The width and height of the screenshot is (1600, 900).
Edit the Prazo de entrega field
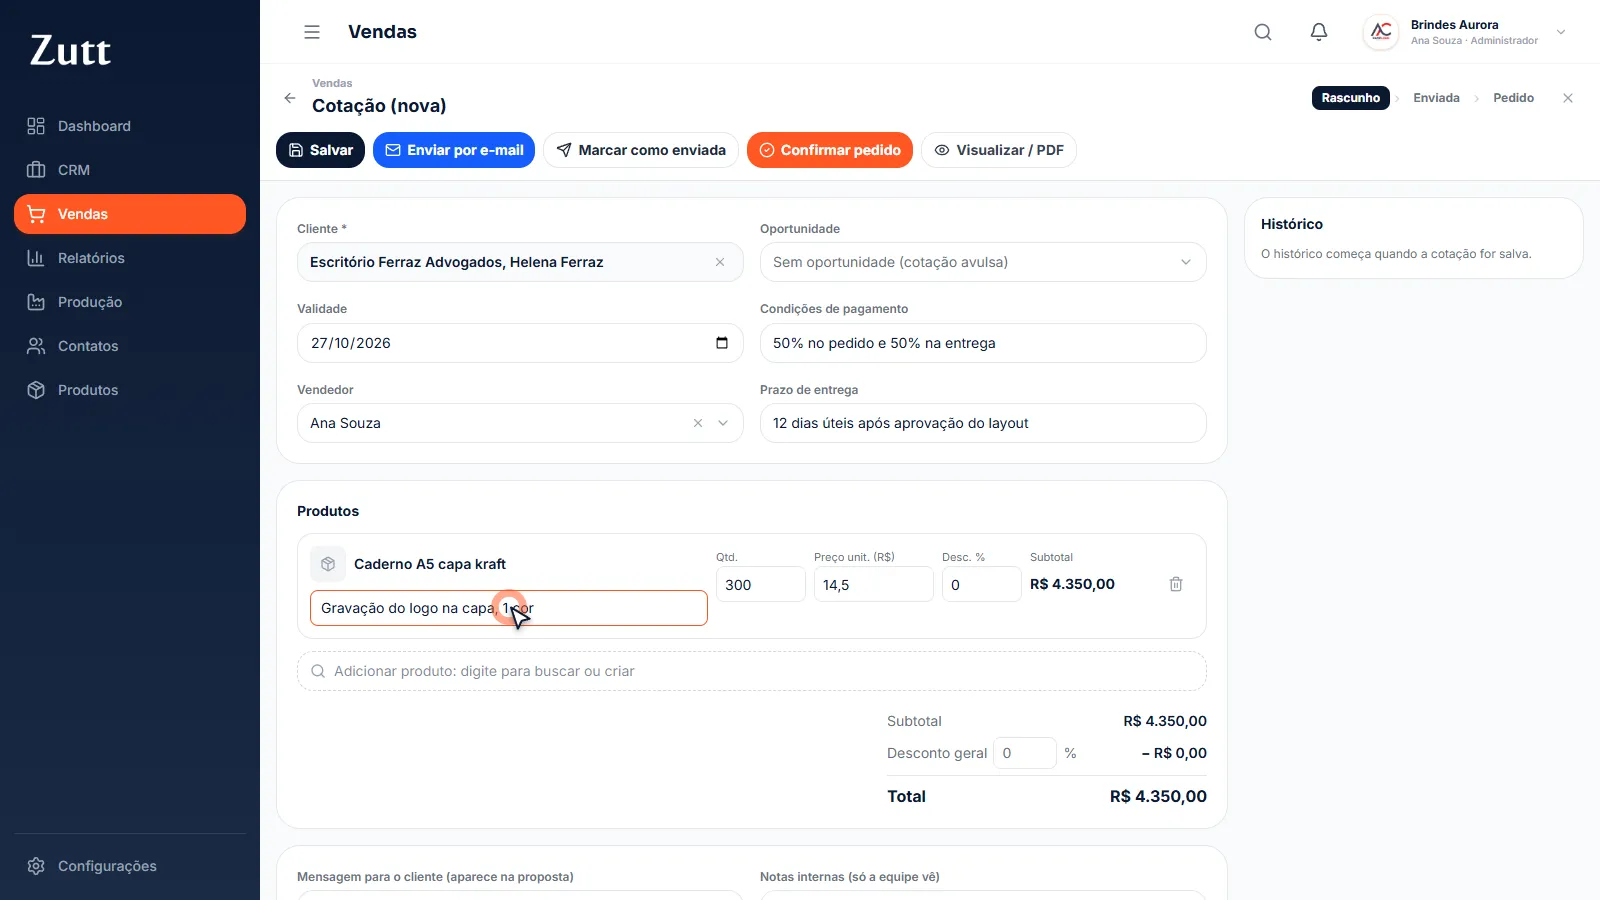click(x=983, y=423)
